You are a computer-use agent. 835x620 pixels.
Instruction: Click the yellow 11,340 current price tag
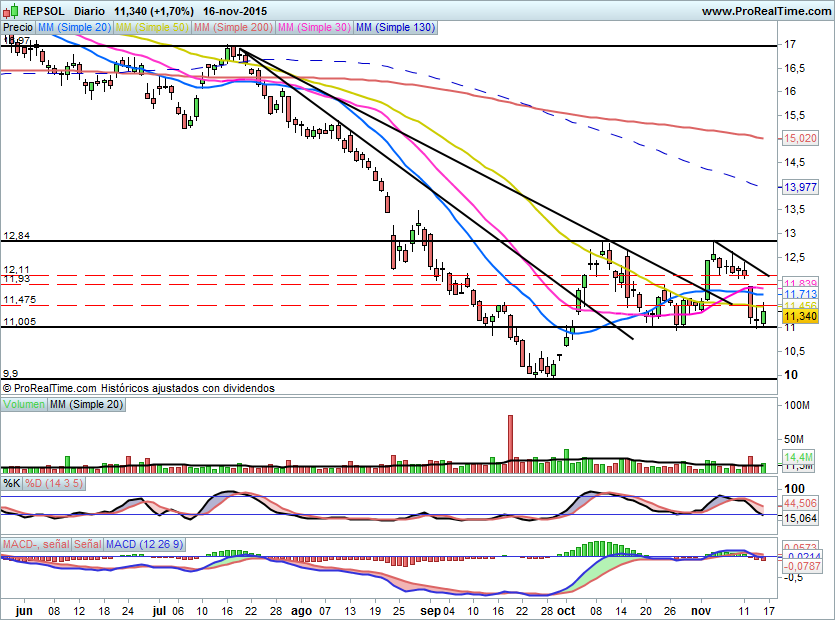802,316
